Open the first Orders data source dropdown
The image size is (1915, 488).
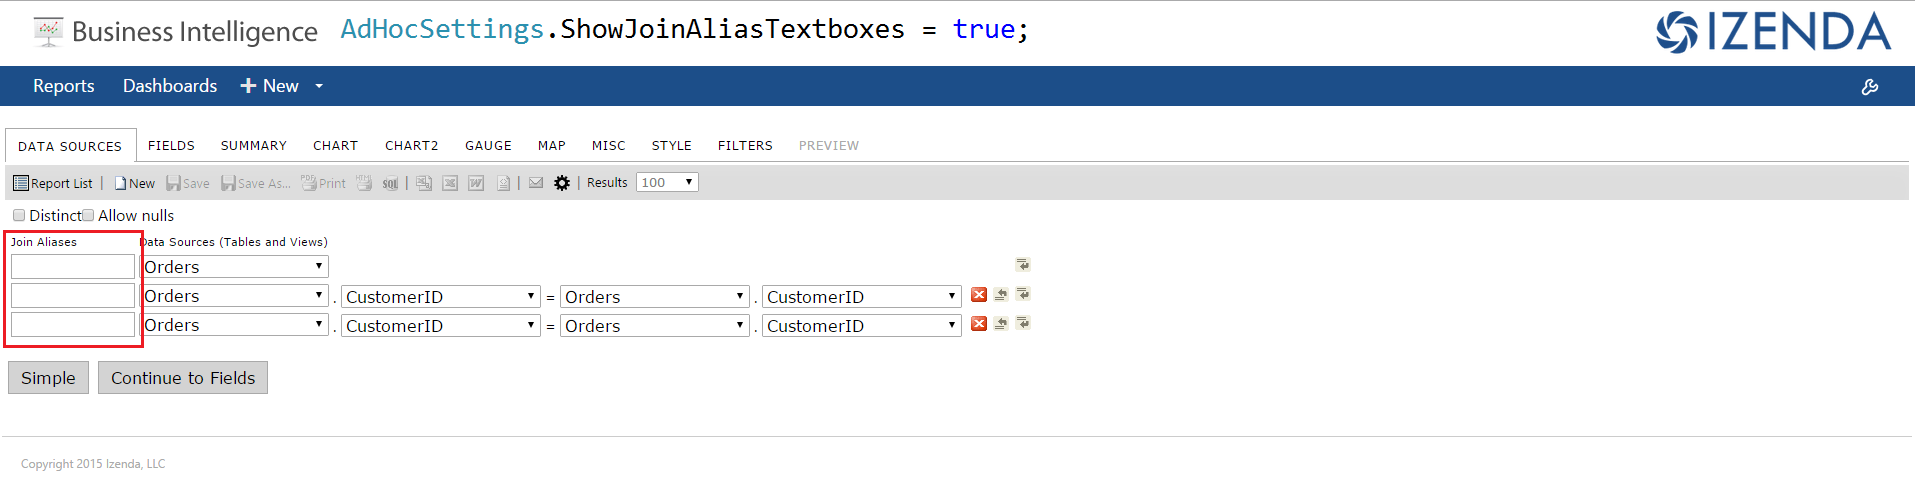(x=234, y=267)
